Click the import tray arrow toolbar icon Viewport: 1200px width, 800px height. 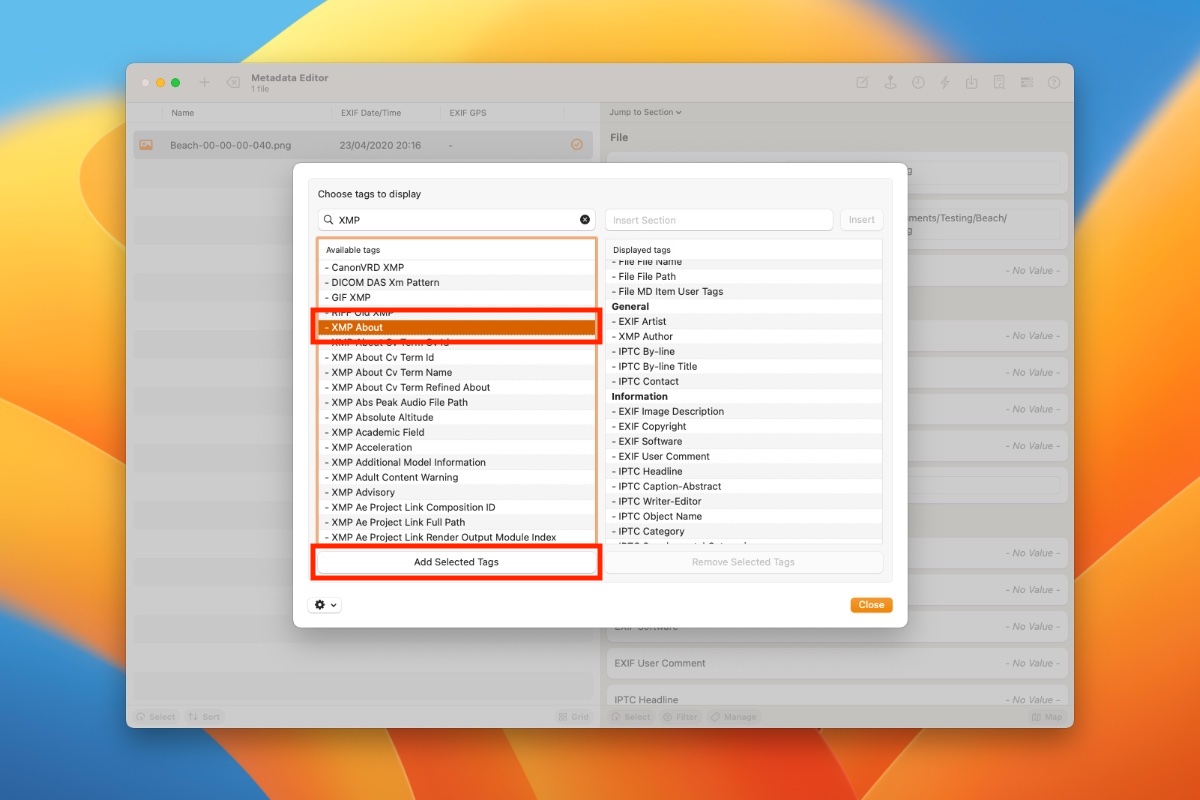971,83
